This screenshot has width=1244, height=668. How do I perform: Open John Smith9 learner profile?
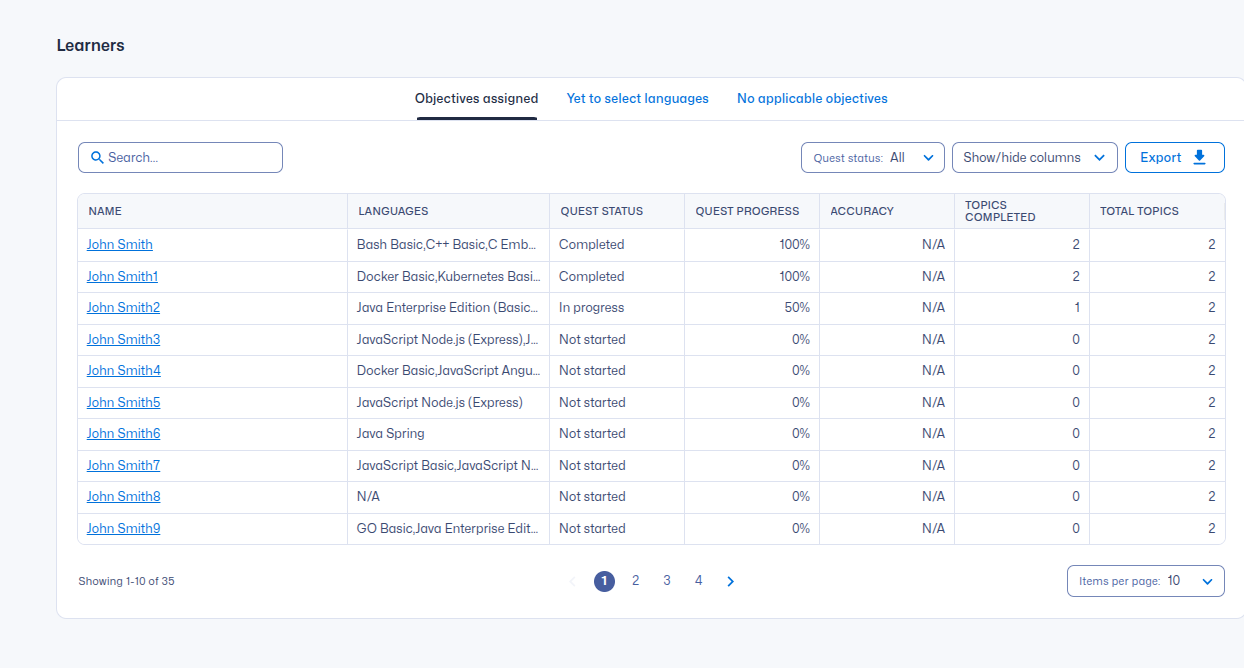click(123, 529)
